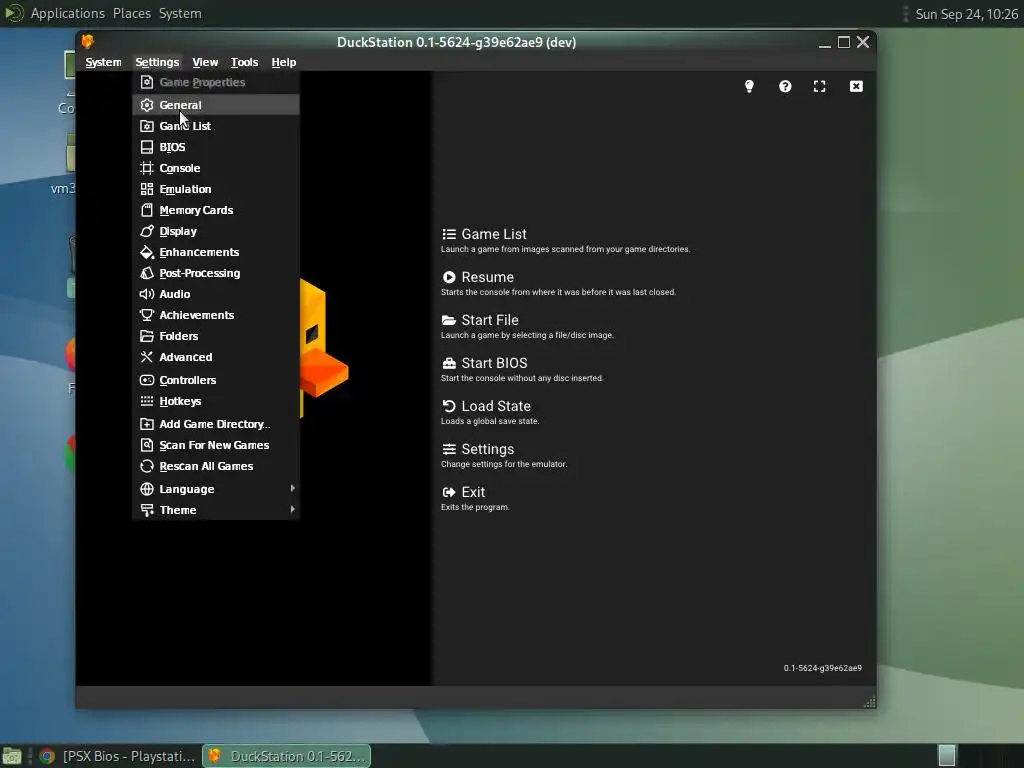Click the General gear icon in Settings menu
The width and height of the screenshot is (1024, 768).
[147, 104]
